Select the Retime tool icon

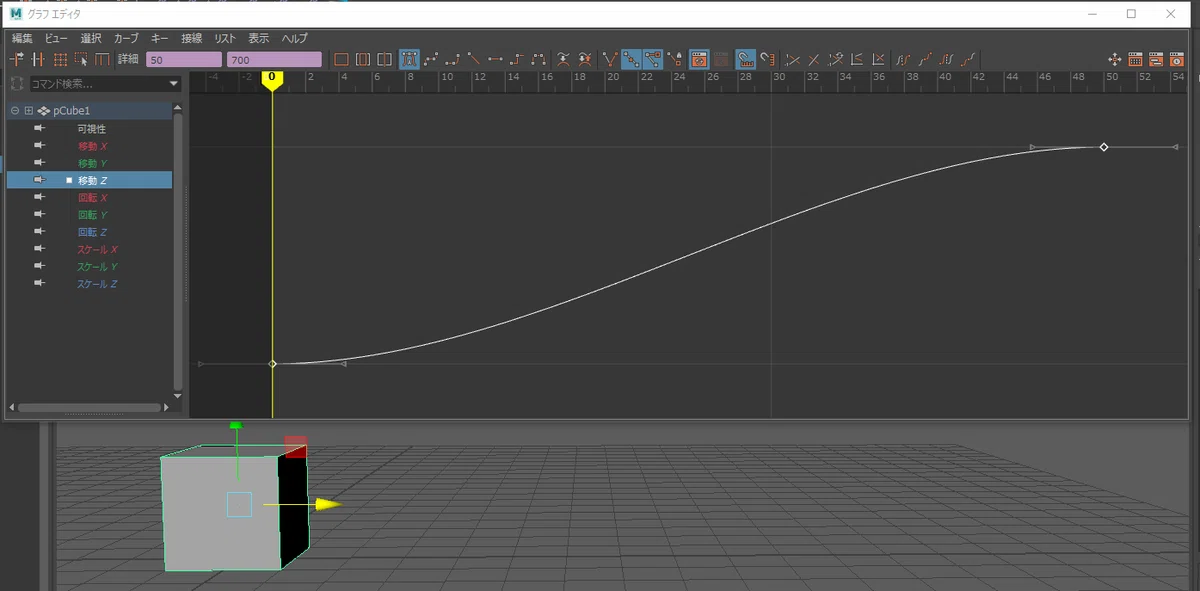pyautogui.click(x=102, y=59)
